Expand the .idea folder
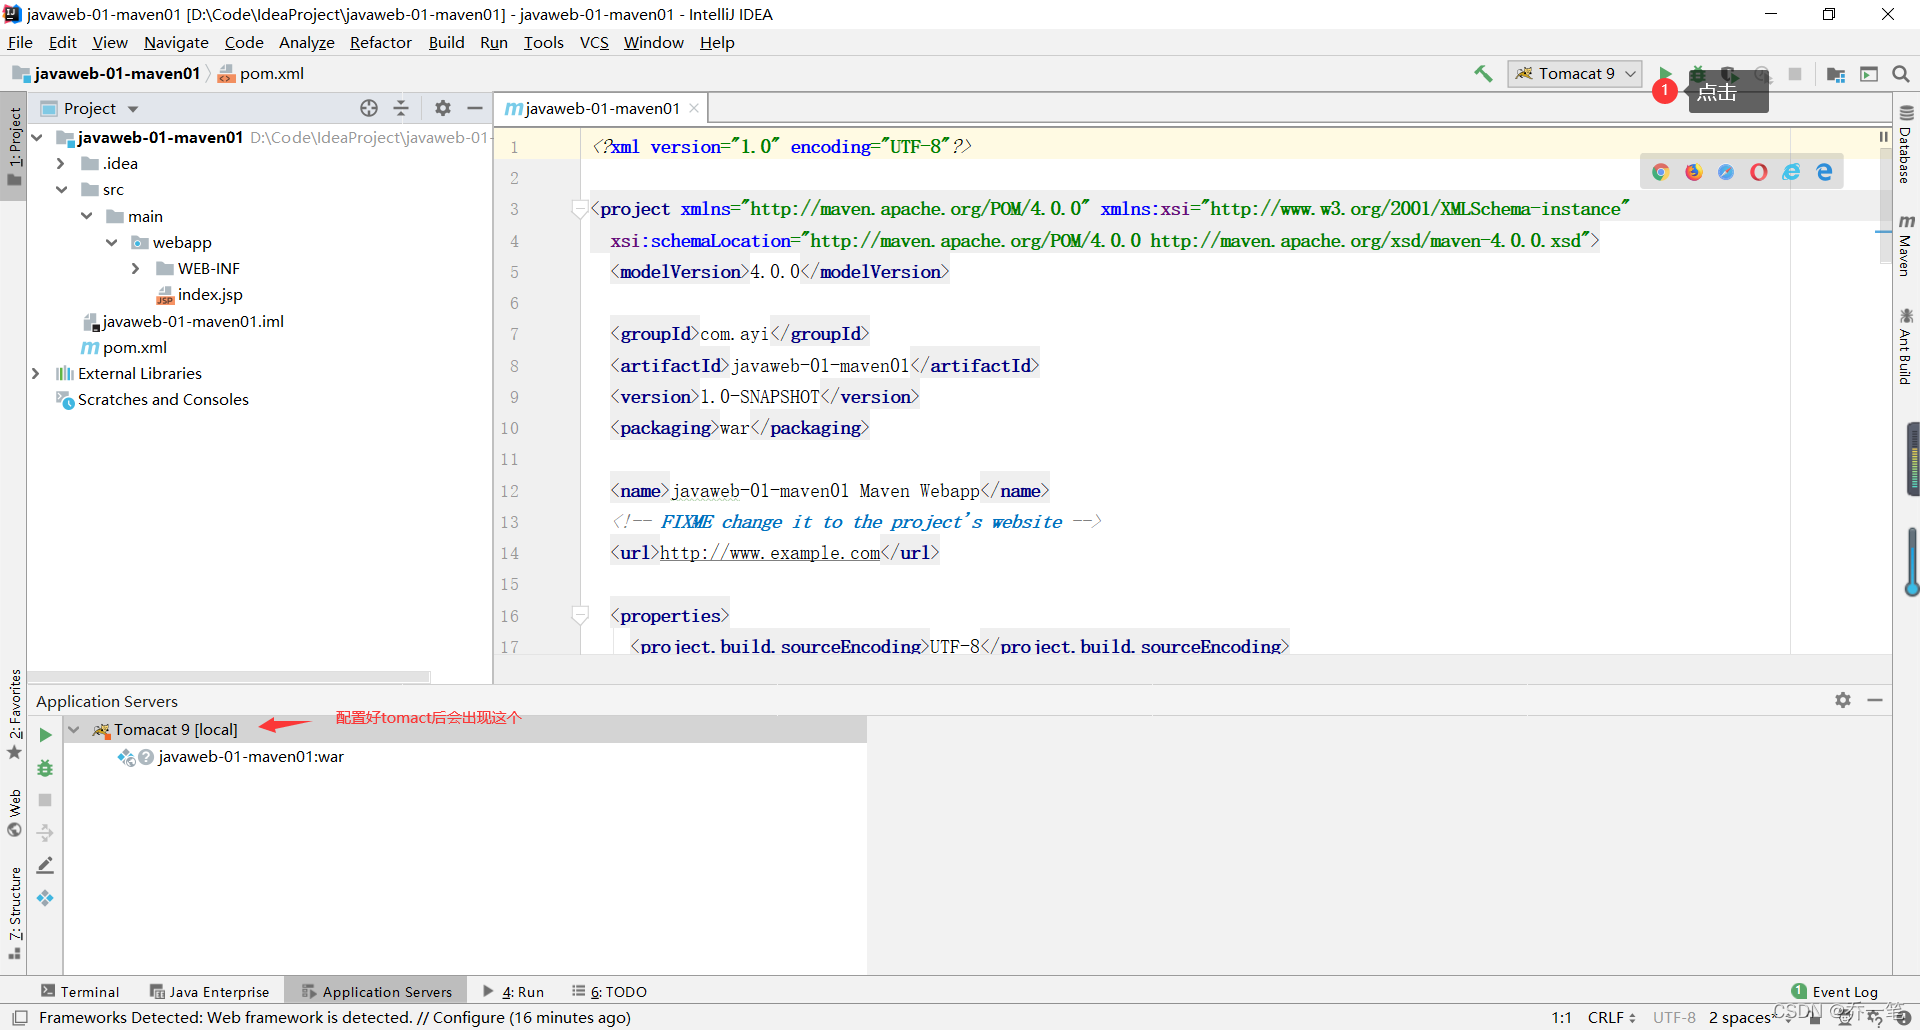Screen dimensions: 1920x1030 (61, 163)
